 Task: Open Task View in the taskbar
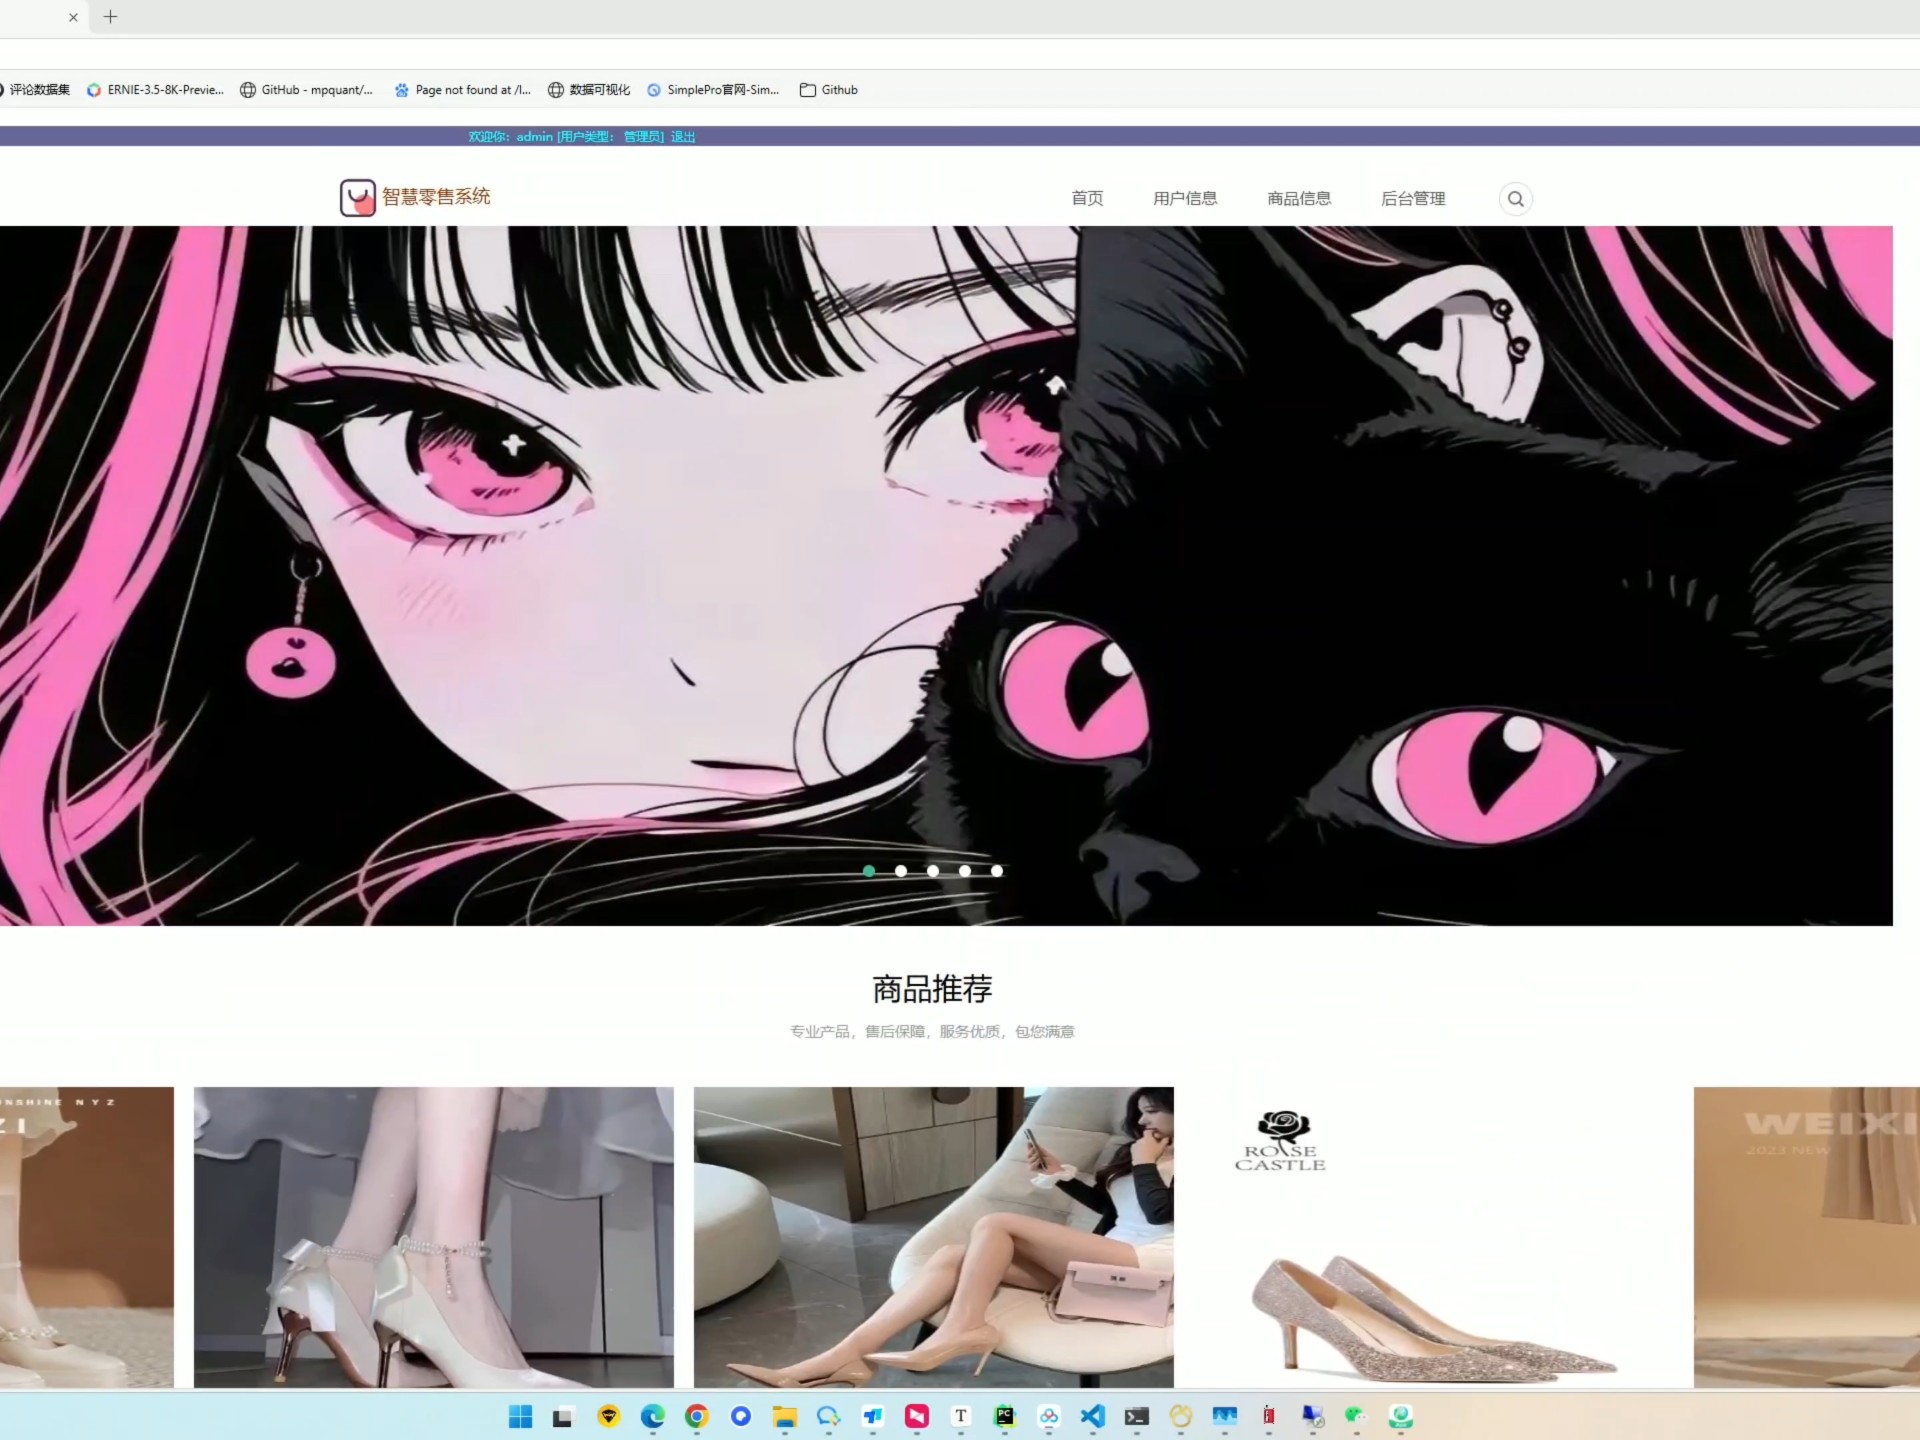coord(563,1416)
